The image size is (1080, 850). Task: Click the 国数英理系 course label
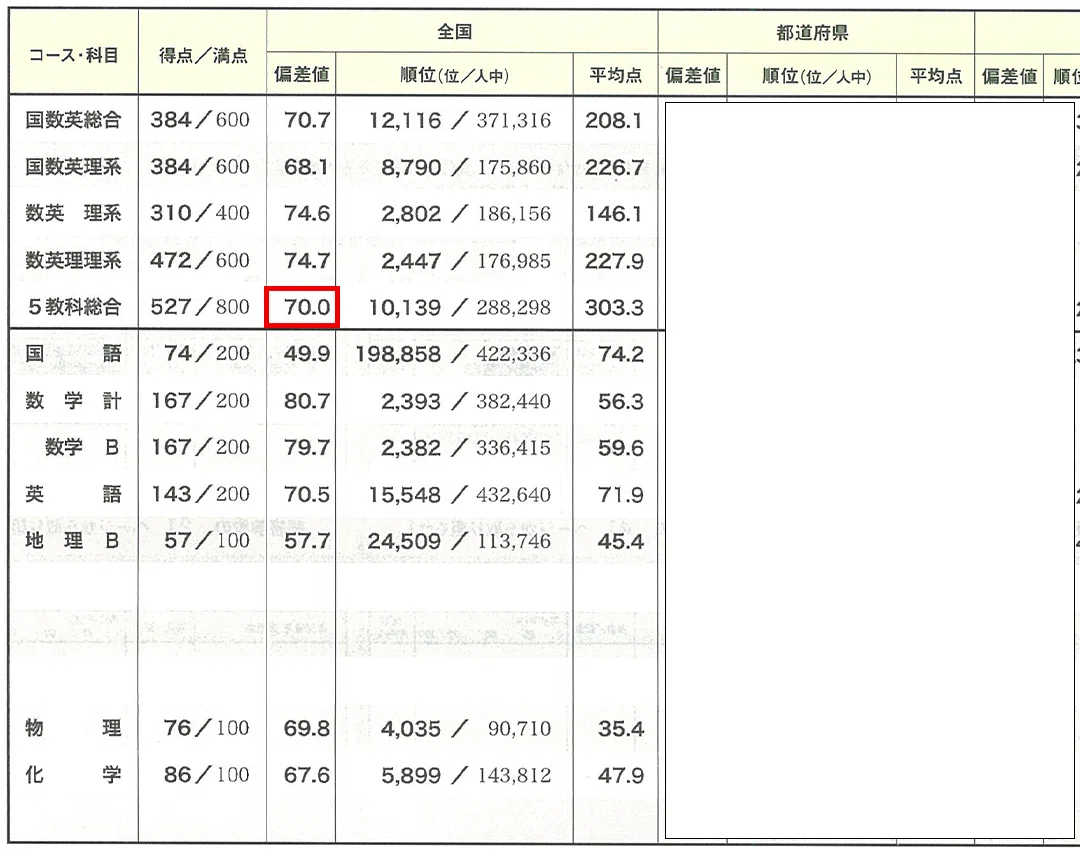click(73, 167)
